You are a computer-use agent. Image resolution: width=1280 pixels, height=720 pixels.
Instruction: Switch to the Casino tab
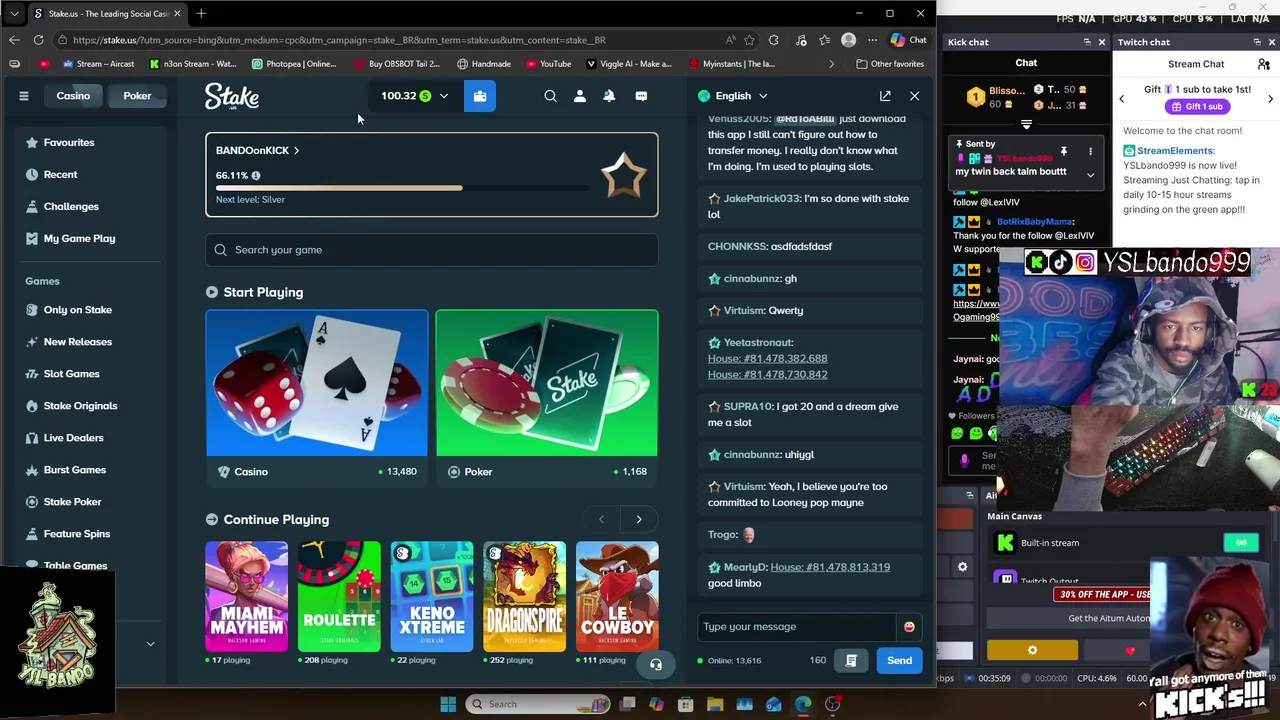coord(73,96)
